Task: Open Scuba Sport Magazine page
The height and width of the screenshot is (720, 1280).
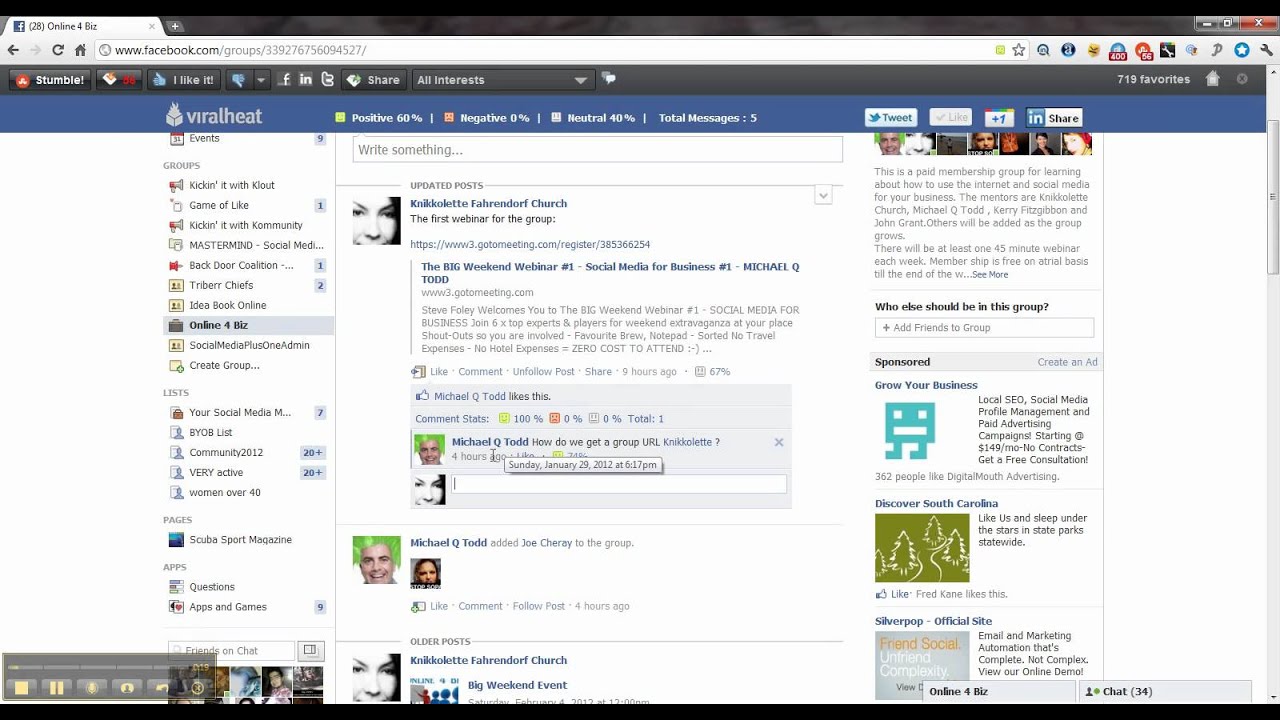Action: pos(240,539)
